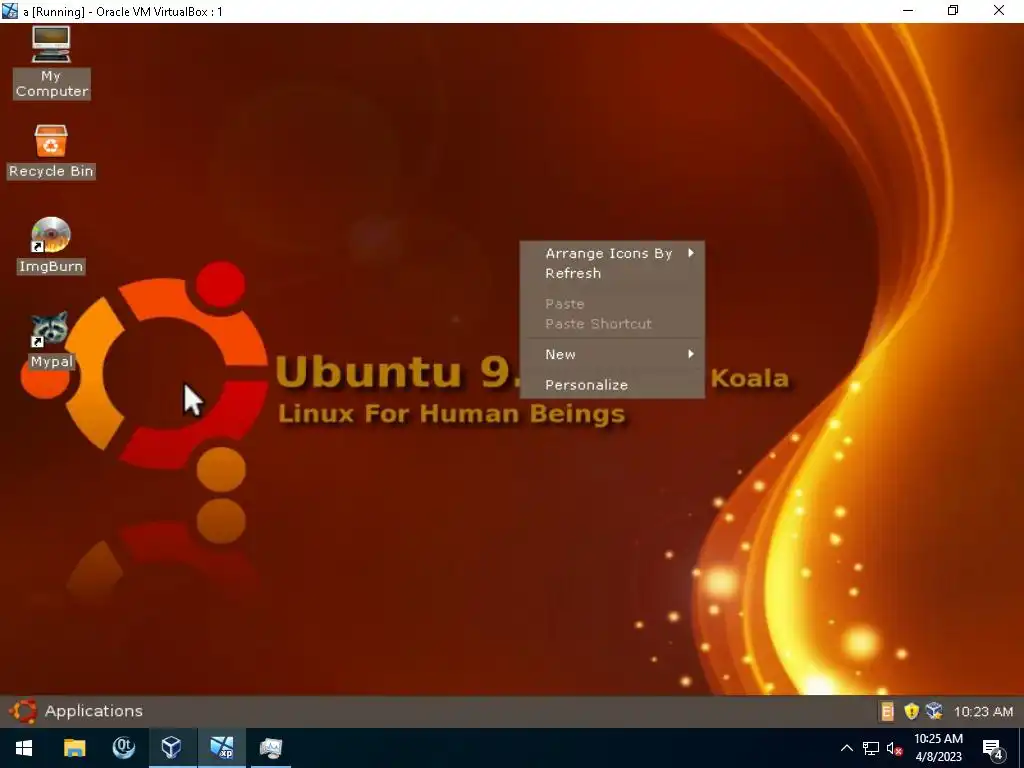Click the guest clock showing 10:23 AM
The width and height of the screenshot is (1024, 768).
(984, 712)
